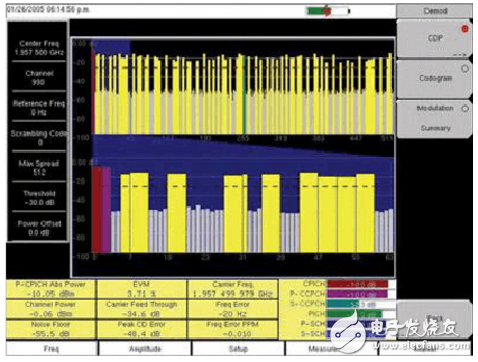Viewport: 478px width, 362px height.
Task: Click the purple P-CCPCH bar in lower graph
Action: point(106,210)
